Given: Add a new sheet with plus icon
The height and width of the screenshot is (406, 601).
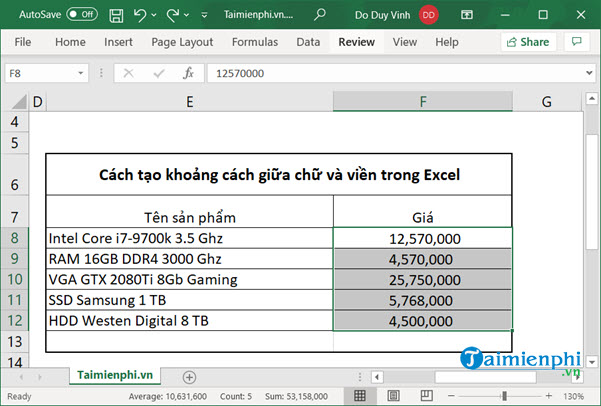Looking at the screenshot, I should point(189,377).
